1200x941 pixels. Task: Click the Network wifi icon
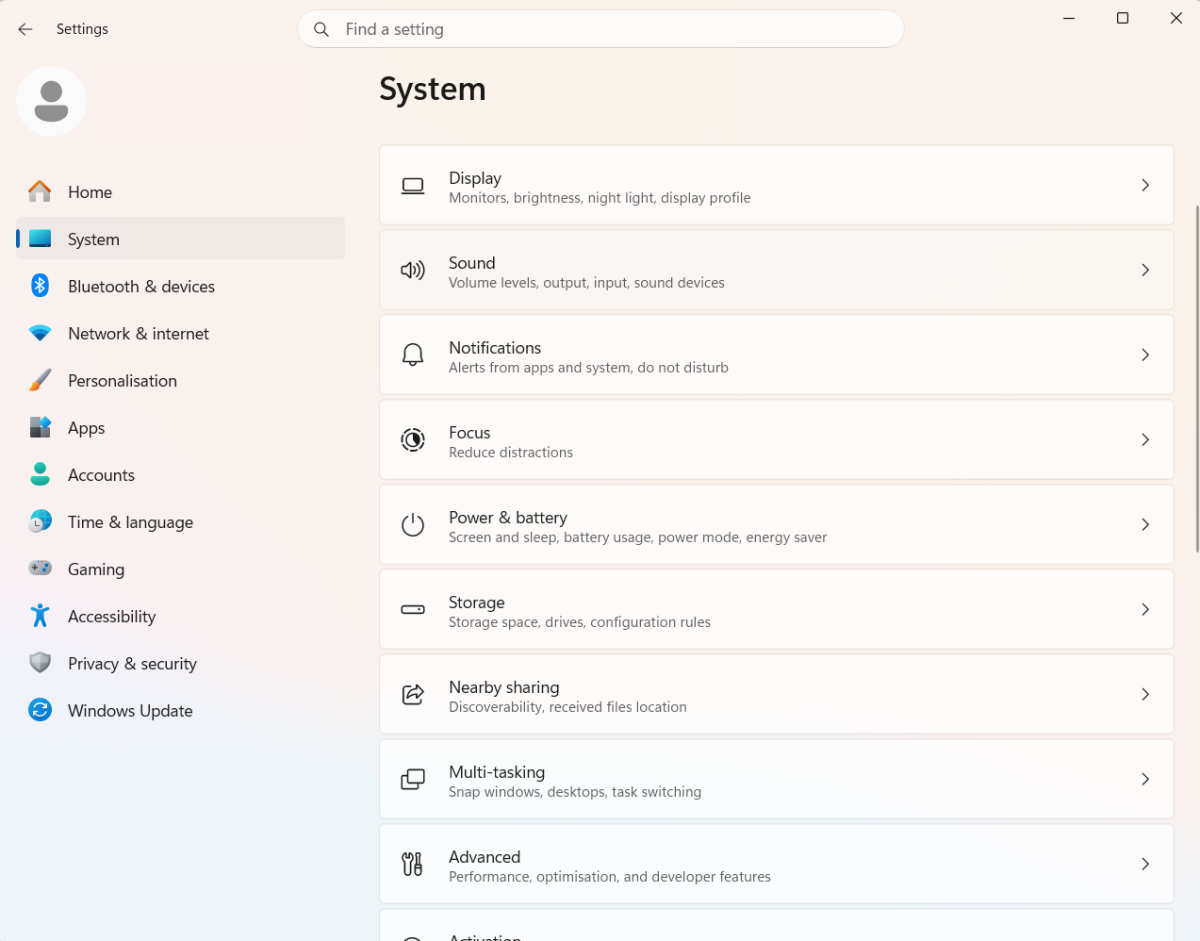[x=40, y=333]
